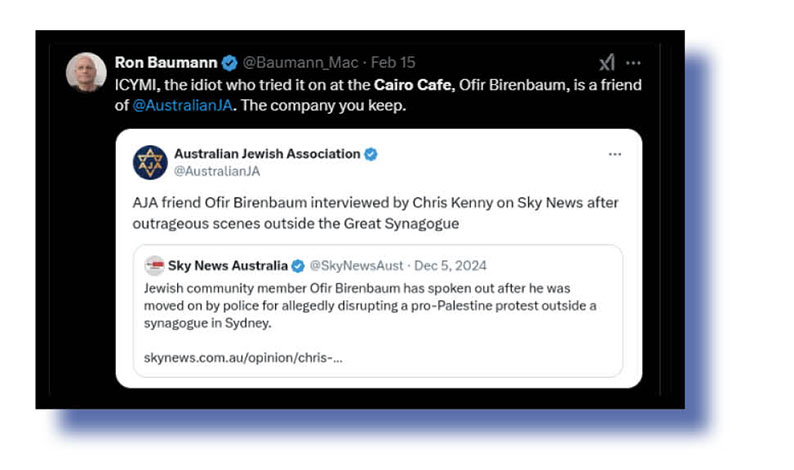Click the Australian Jewish Association account name
This screenshot has height=470, width=794.
click(x=267, y=154)
